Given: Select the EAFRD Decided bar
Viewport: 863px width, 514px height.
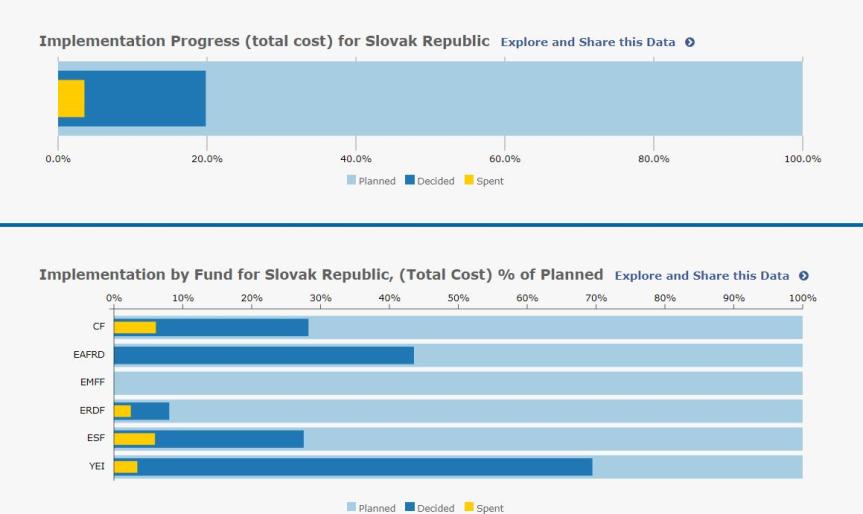Looking at the screenshot, I should point(264,355).
